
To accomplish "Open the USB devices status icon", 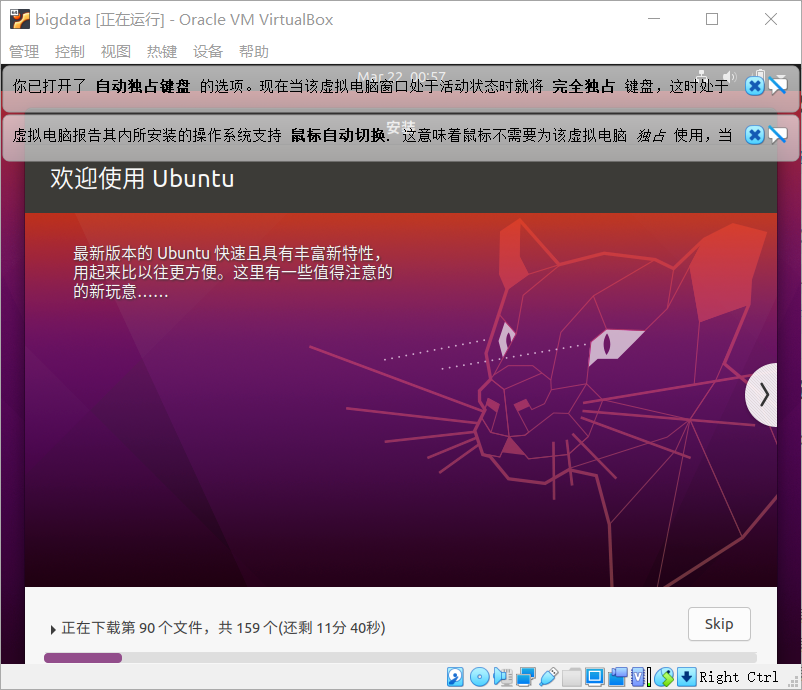I will (x=549, y=677).
